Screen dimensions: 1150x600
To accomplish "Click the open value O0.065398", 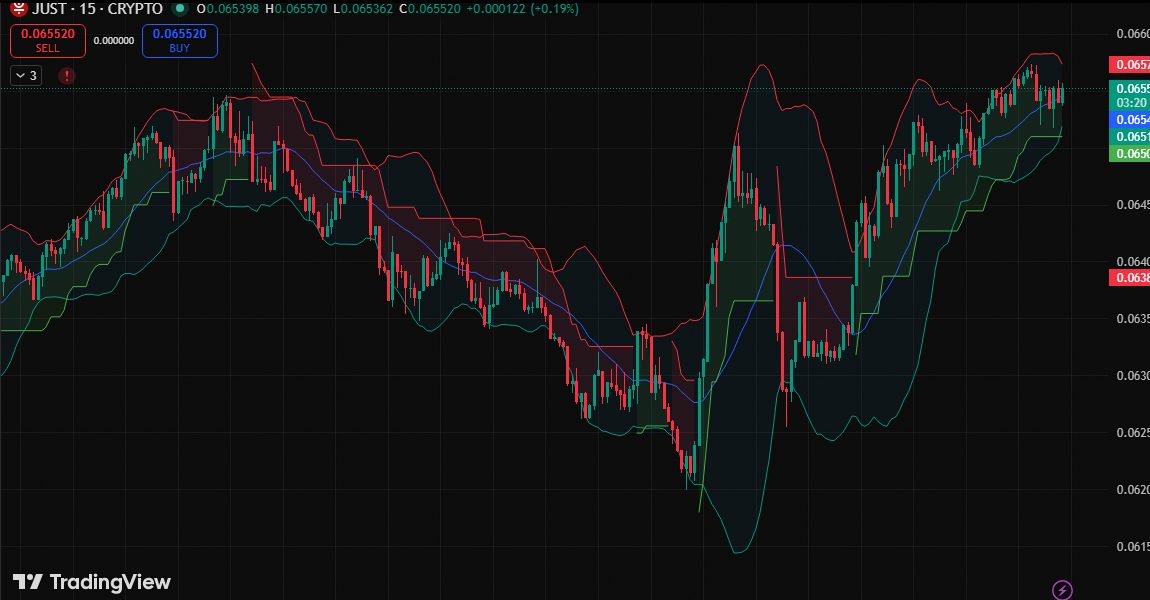I will [x=227, y=9].
